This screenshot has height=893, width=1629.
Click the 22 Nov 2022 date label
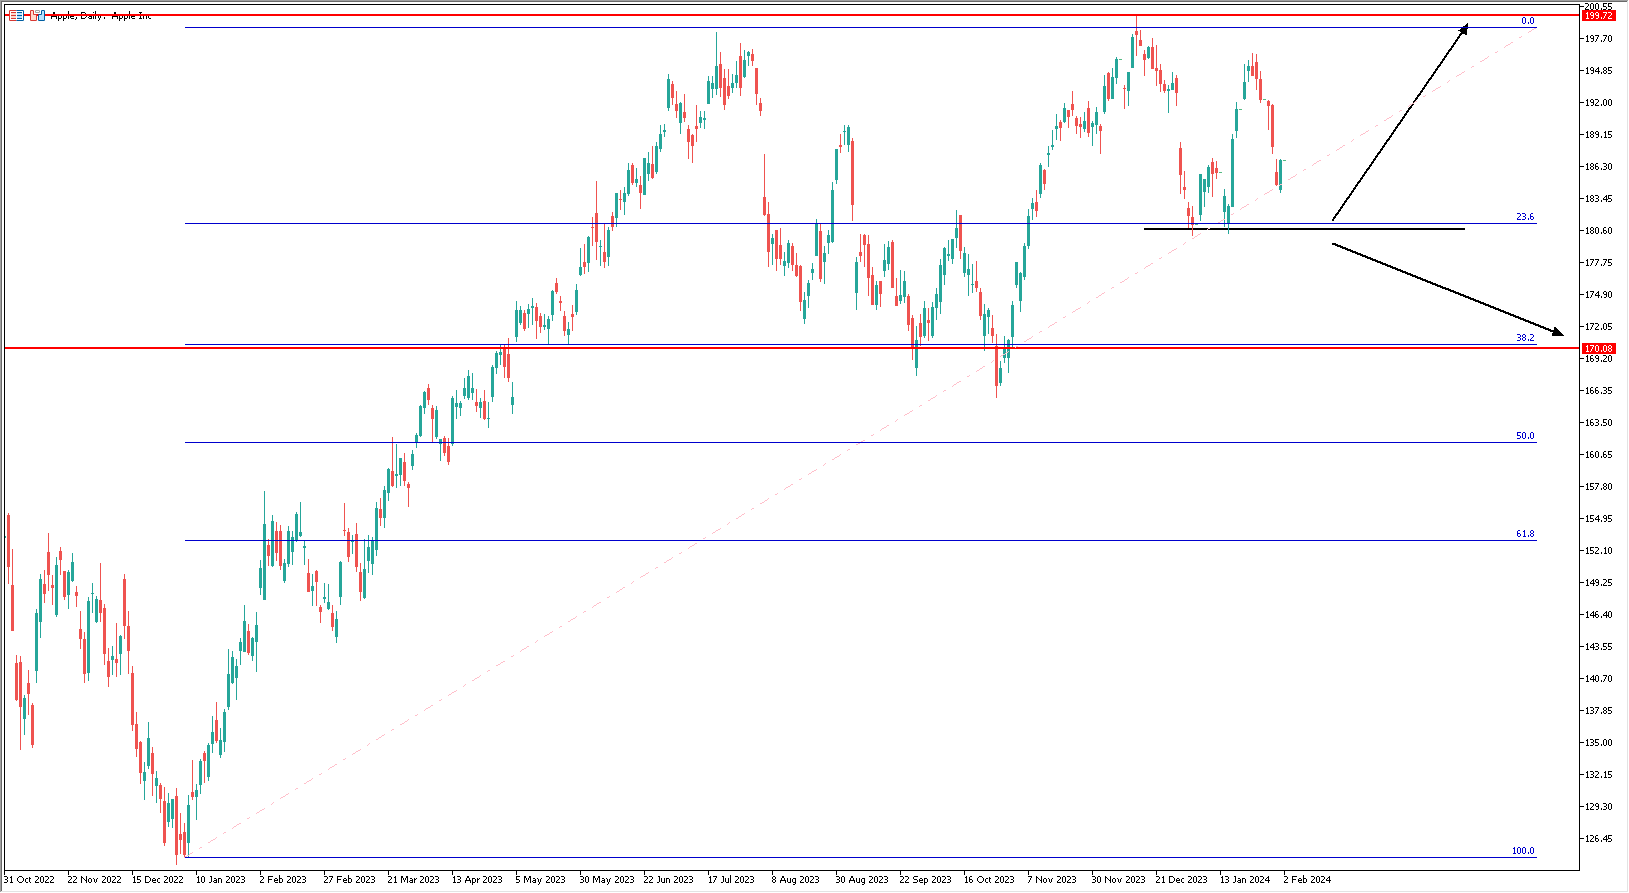[94, 880]
